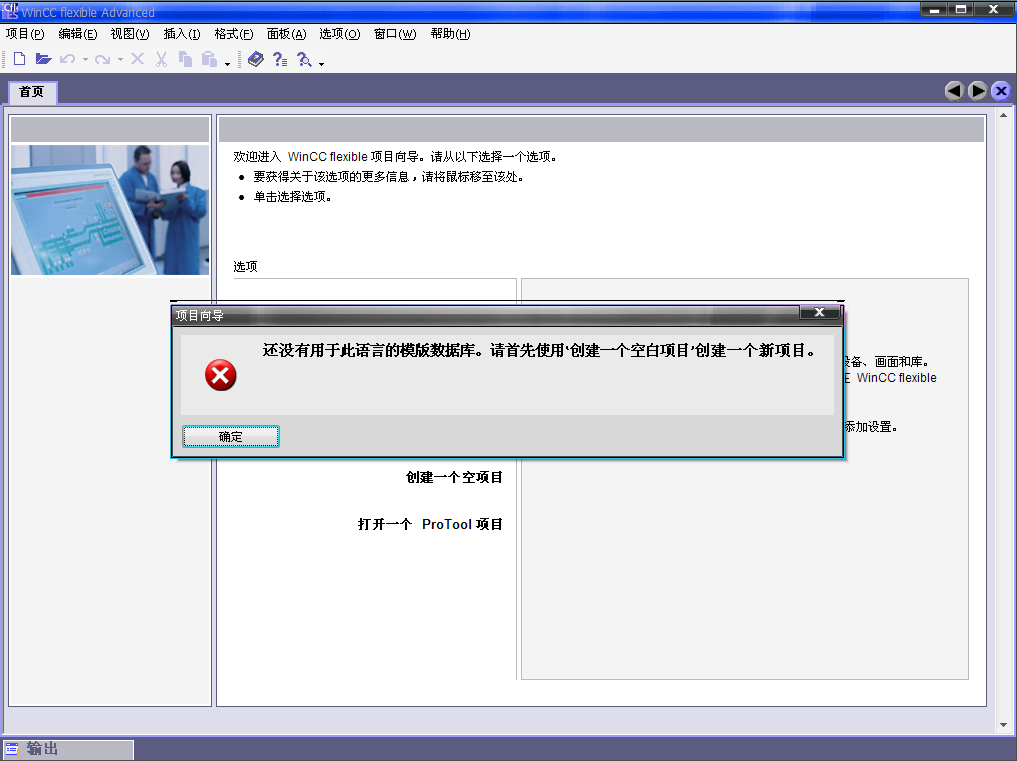Click the search help magnifier icon
The height and width of the screenshot is (761, 1017).
tap(305, 60)
